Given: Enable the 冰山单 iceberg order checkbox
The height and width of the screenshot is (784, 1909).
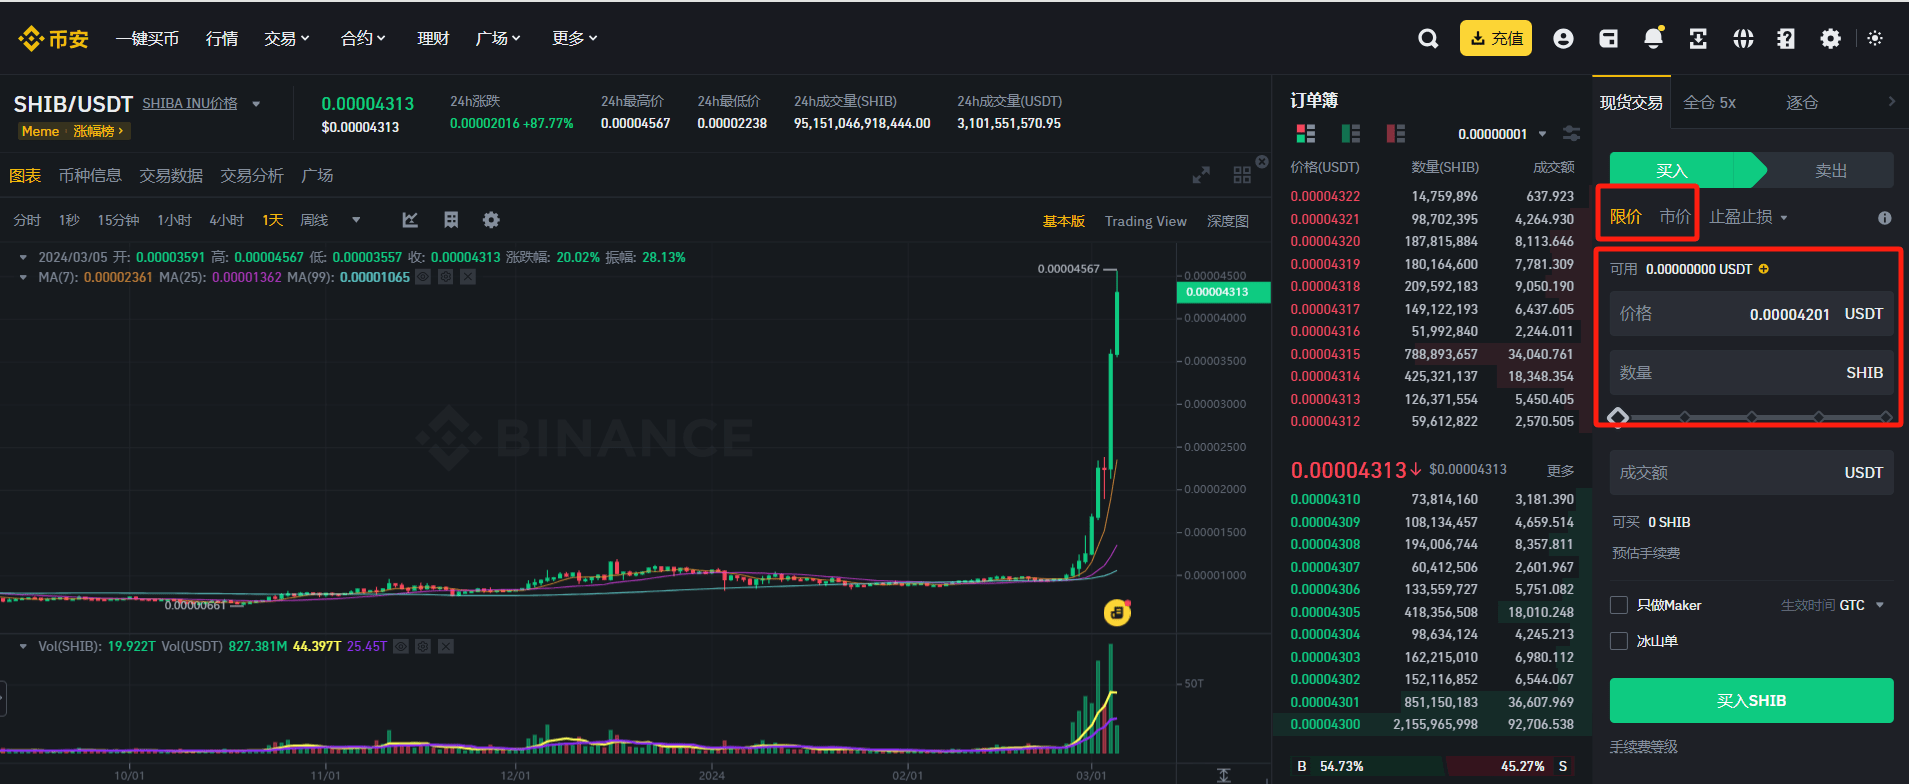Looking at the screenshot, I should (1619, 641).
